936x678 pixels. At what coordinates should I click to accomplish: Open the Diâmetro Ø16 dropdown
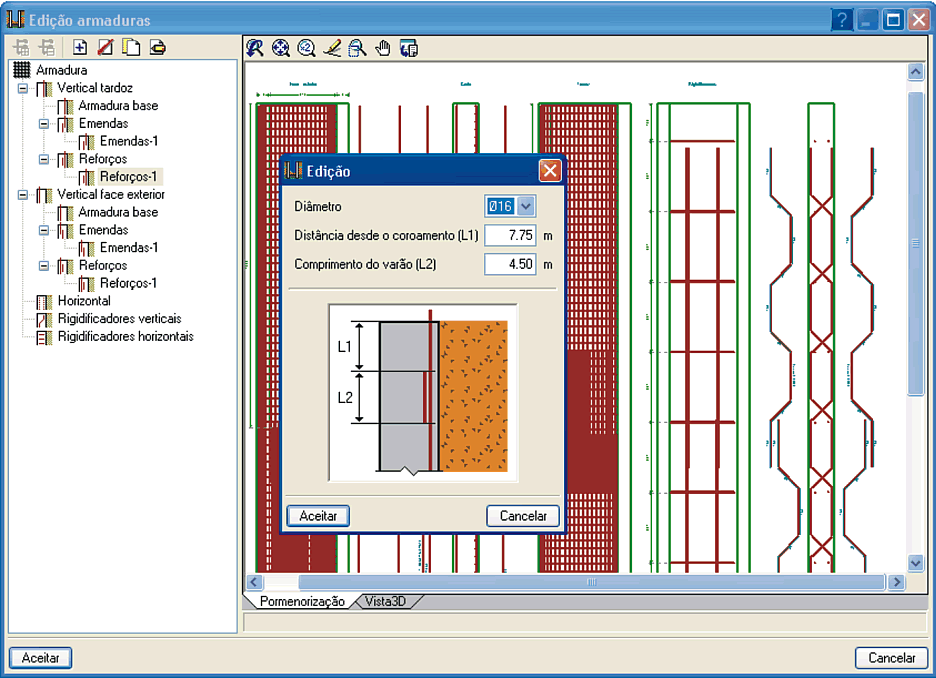526,206
